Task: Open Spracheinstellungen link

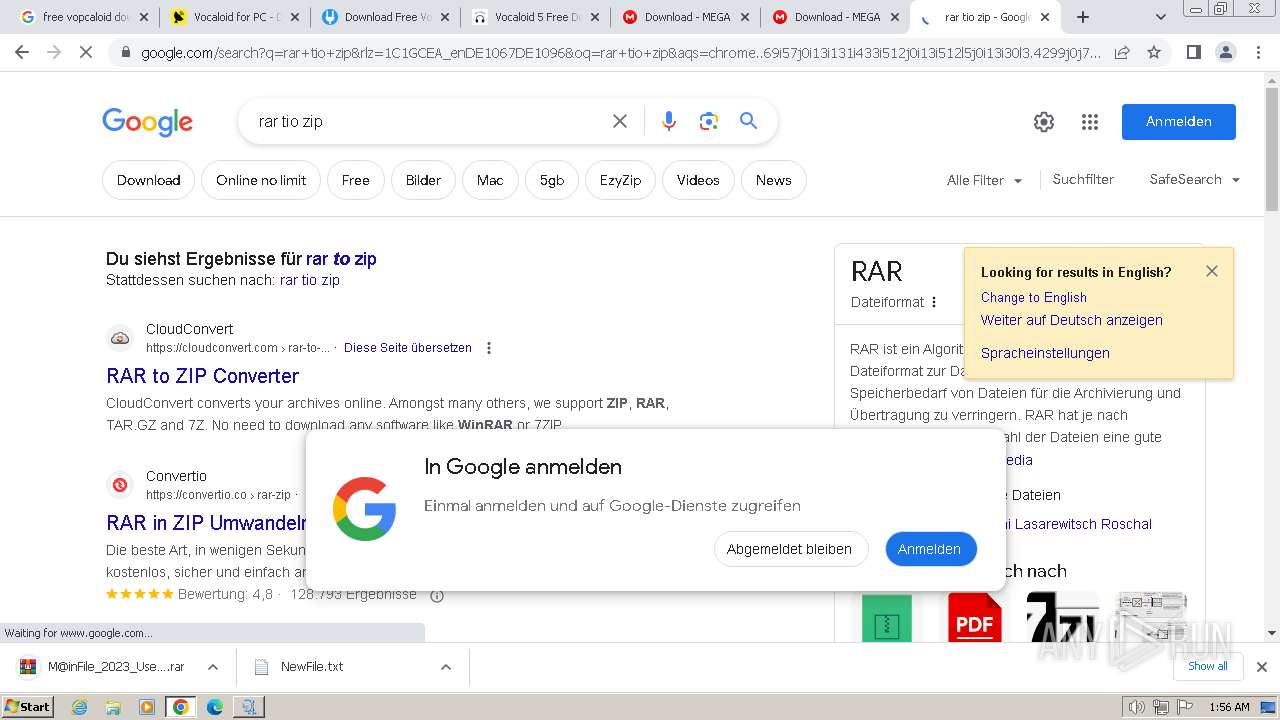Action: pos(1045,354)
